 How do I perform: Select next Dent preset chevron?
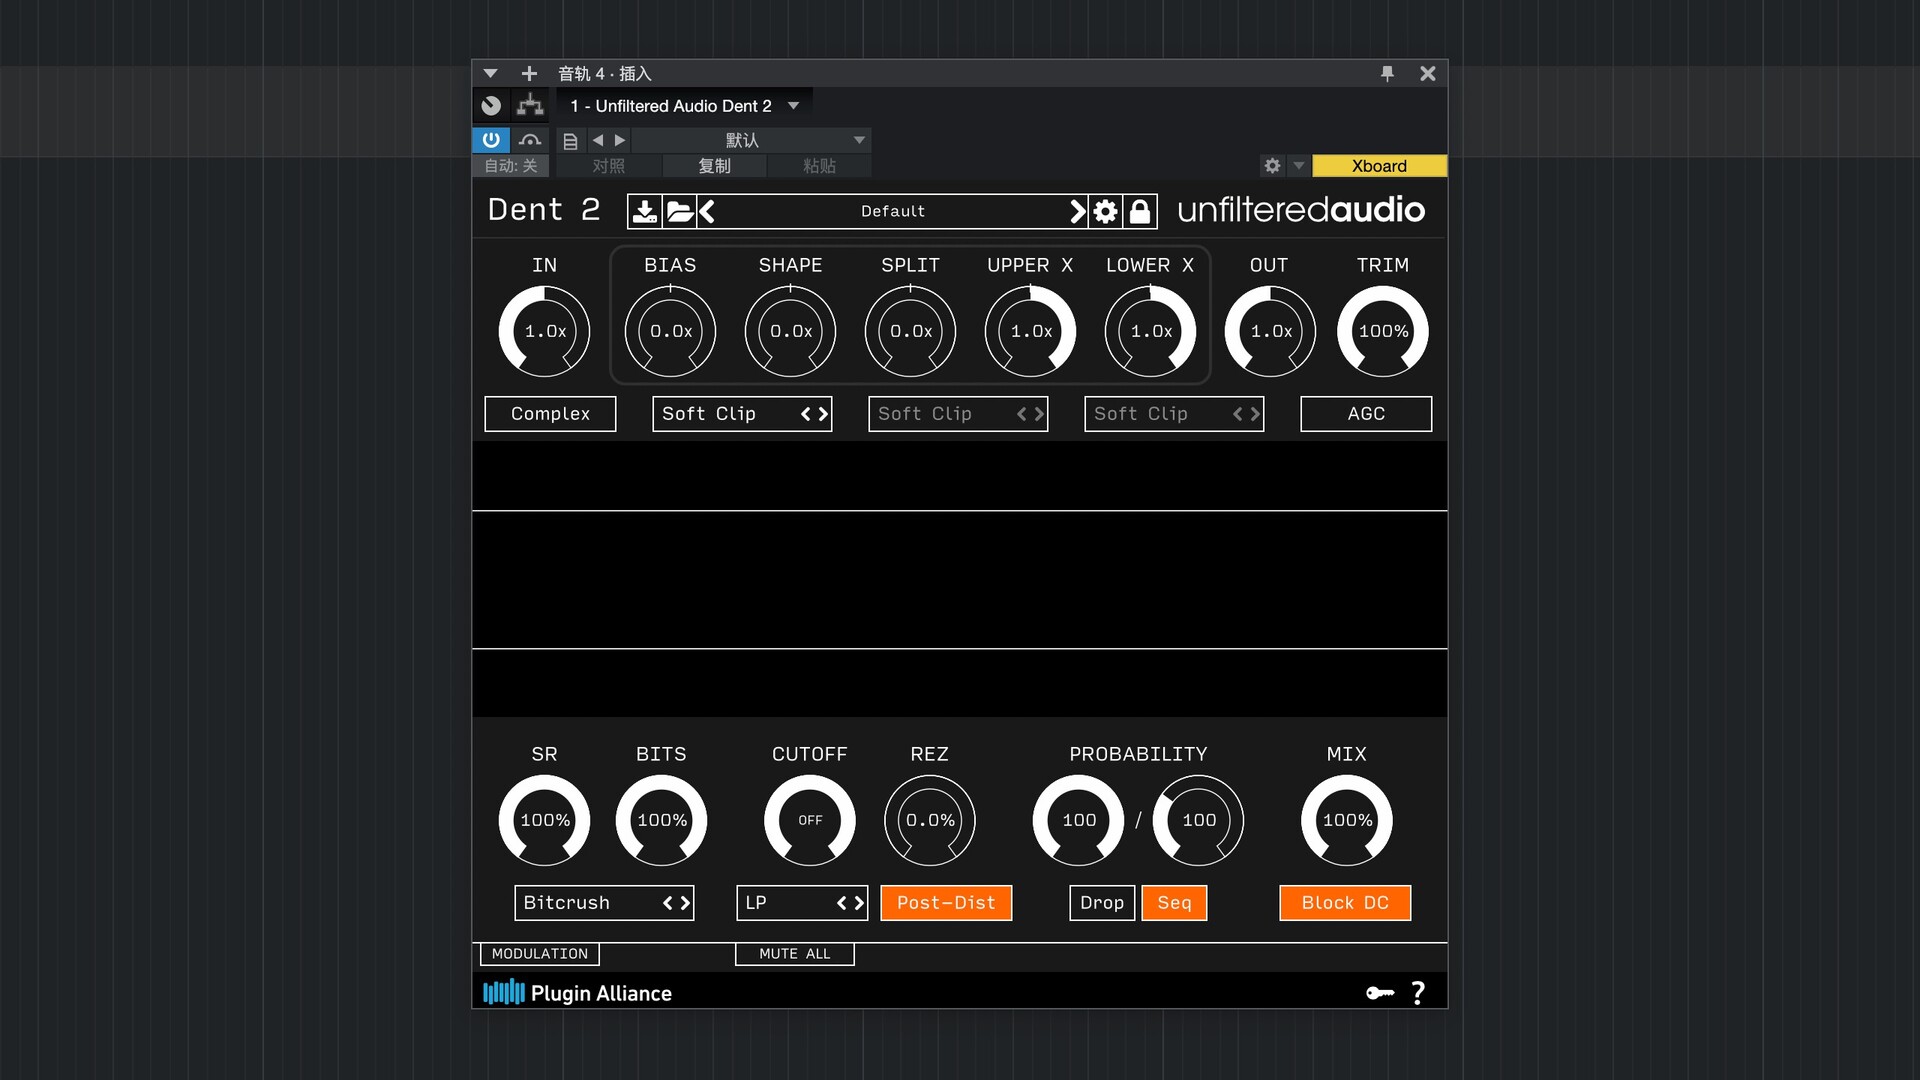(1077, 211)
